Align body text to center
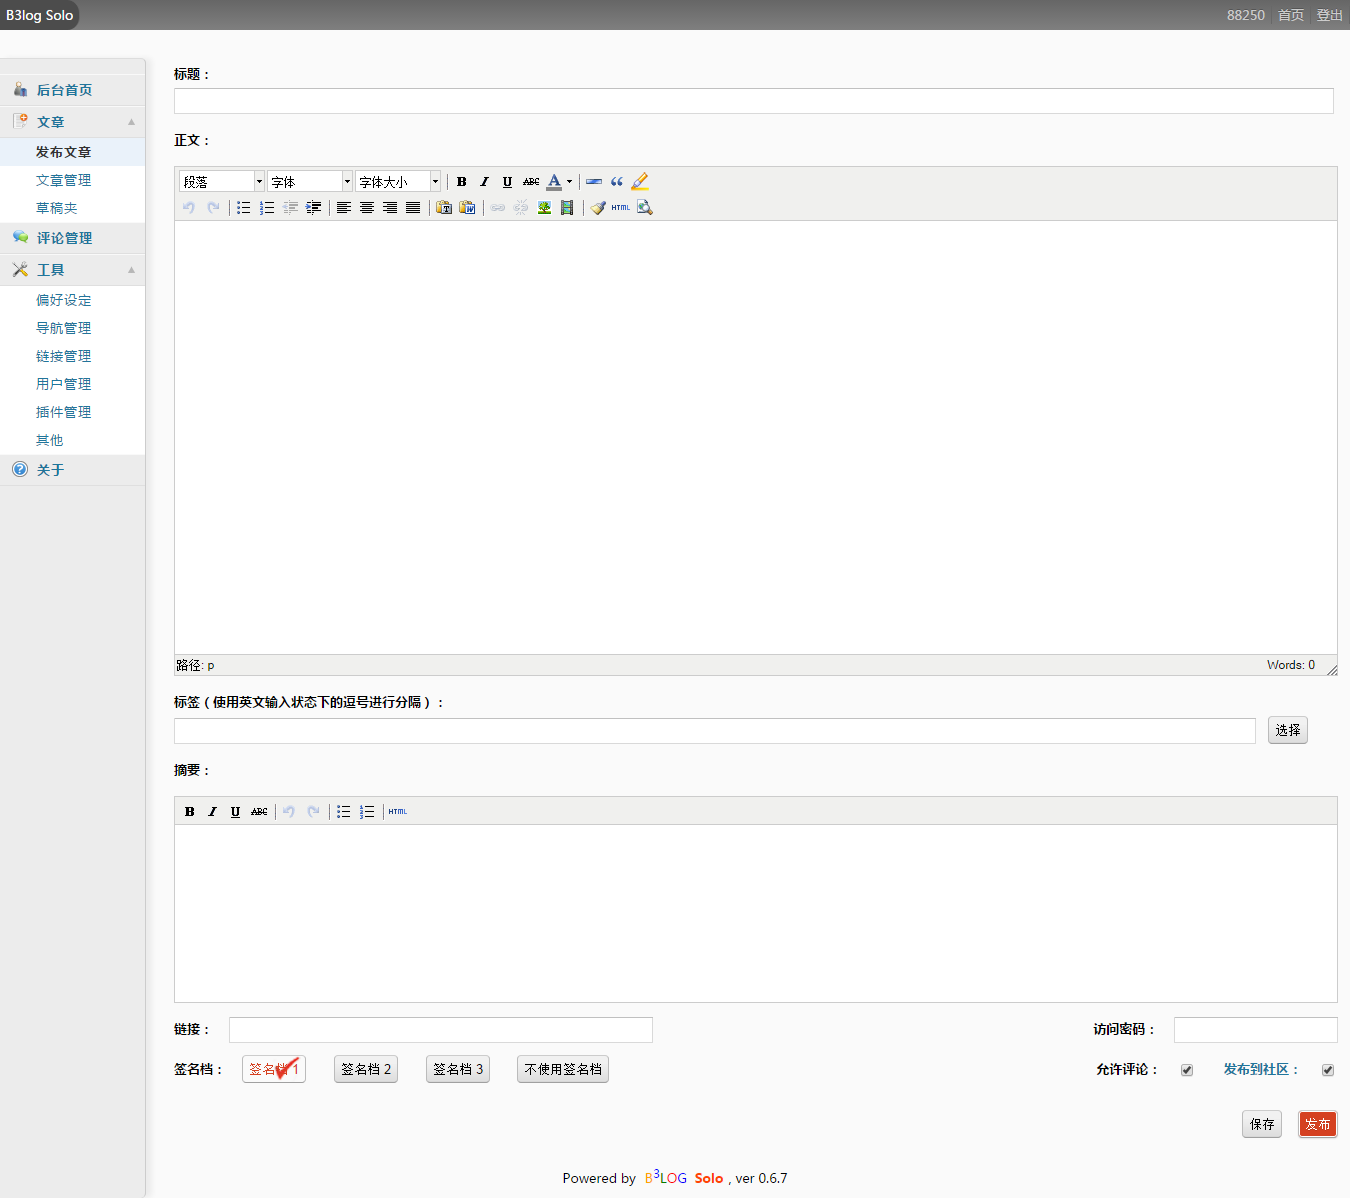Screen dimensions: 1350x1198 [367, 208]
